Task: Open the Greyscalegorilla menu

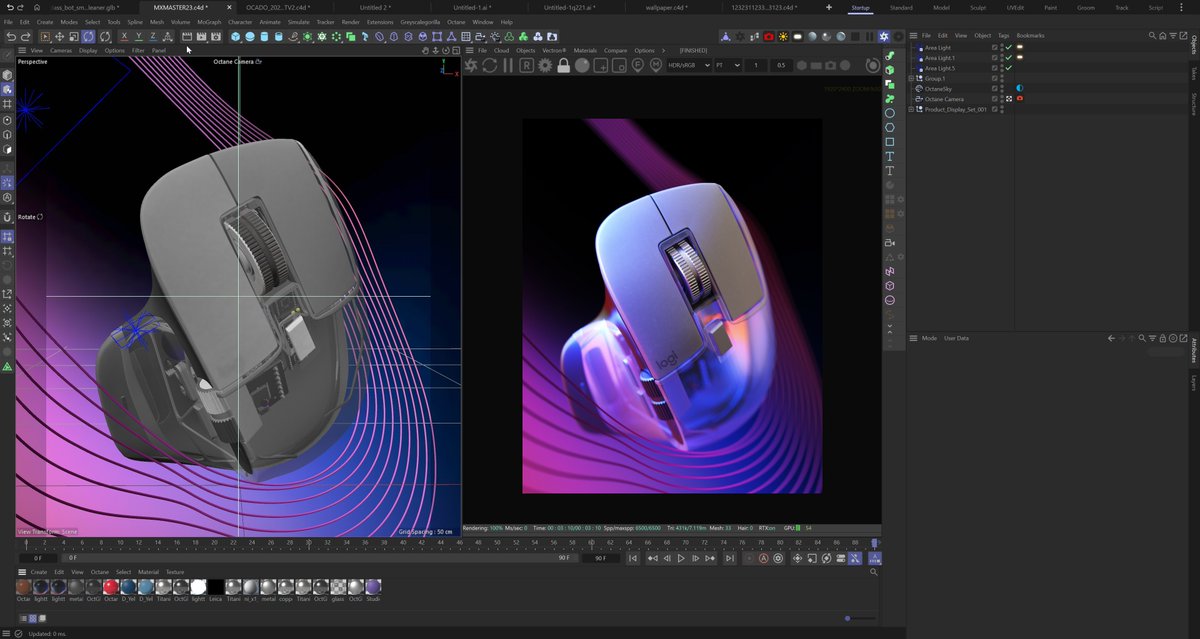Action: [x=420, y=21]
